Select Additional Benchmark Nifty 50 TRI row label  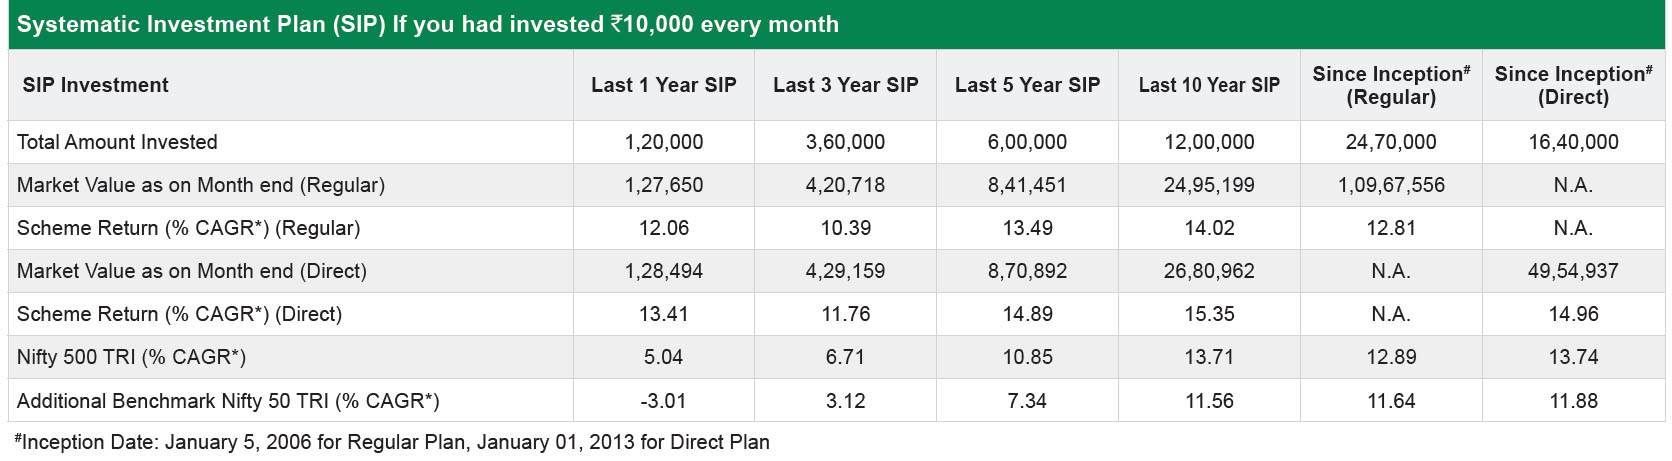pyautogui.click(x=228, y=401)
